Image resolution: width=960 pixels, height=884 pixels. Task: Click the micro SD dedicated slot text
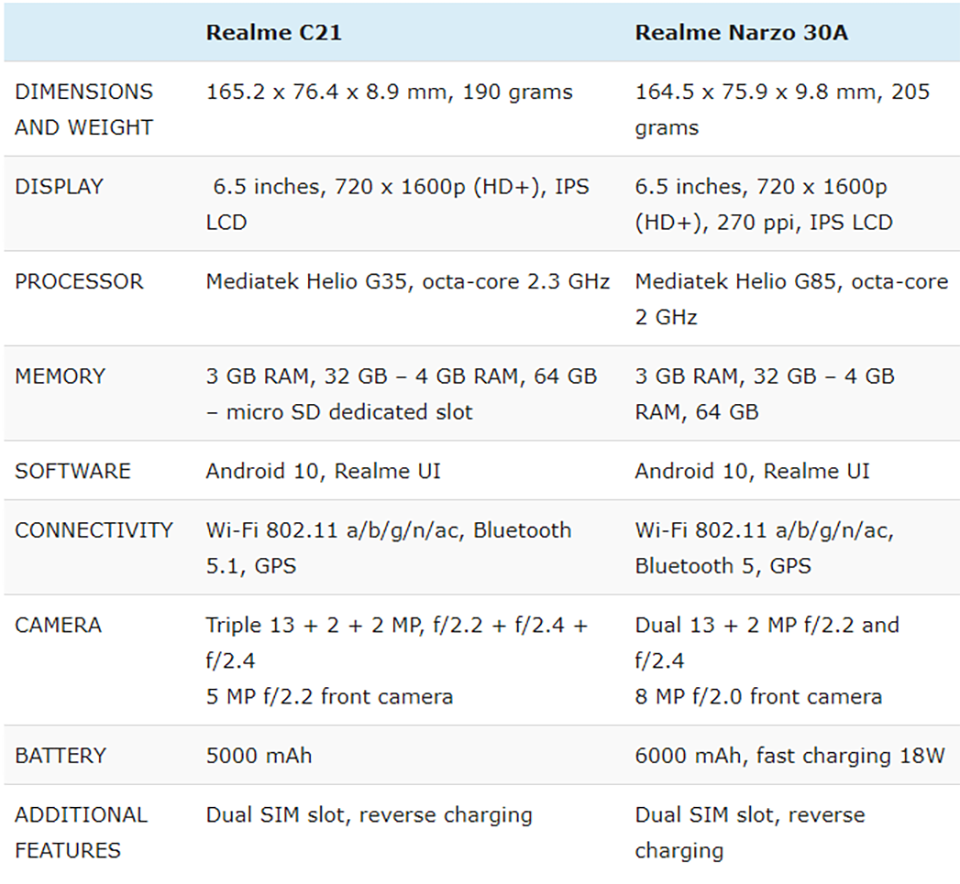(350, 412)
